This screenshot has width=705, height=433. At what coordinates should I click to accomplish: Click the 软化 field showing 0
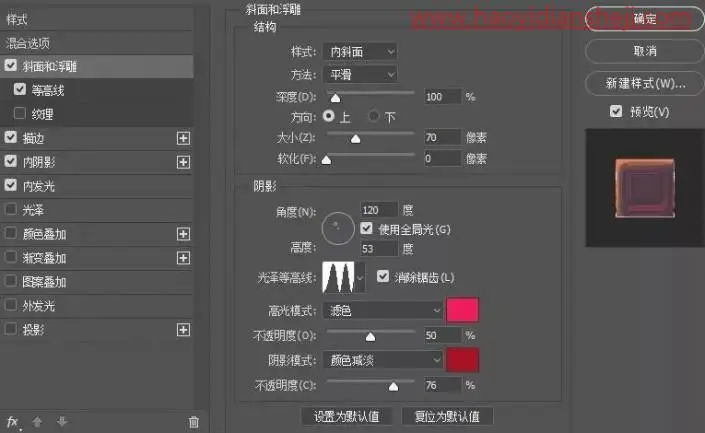443,158
